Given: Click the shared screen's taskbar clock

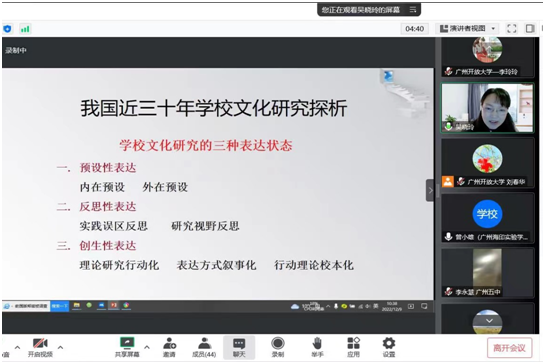Looking at the screenshot, I should click(x=392, y=306).
